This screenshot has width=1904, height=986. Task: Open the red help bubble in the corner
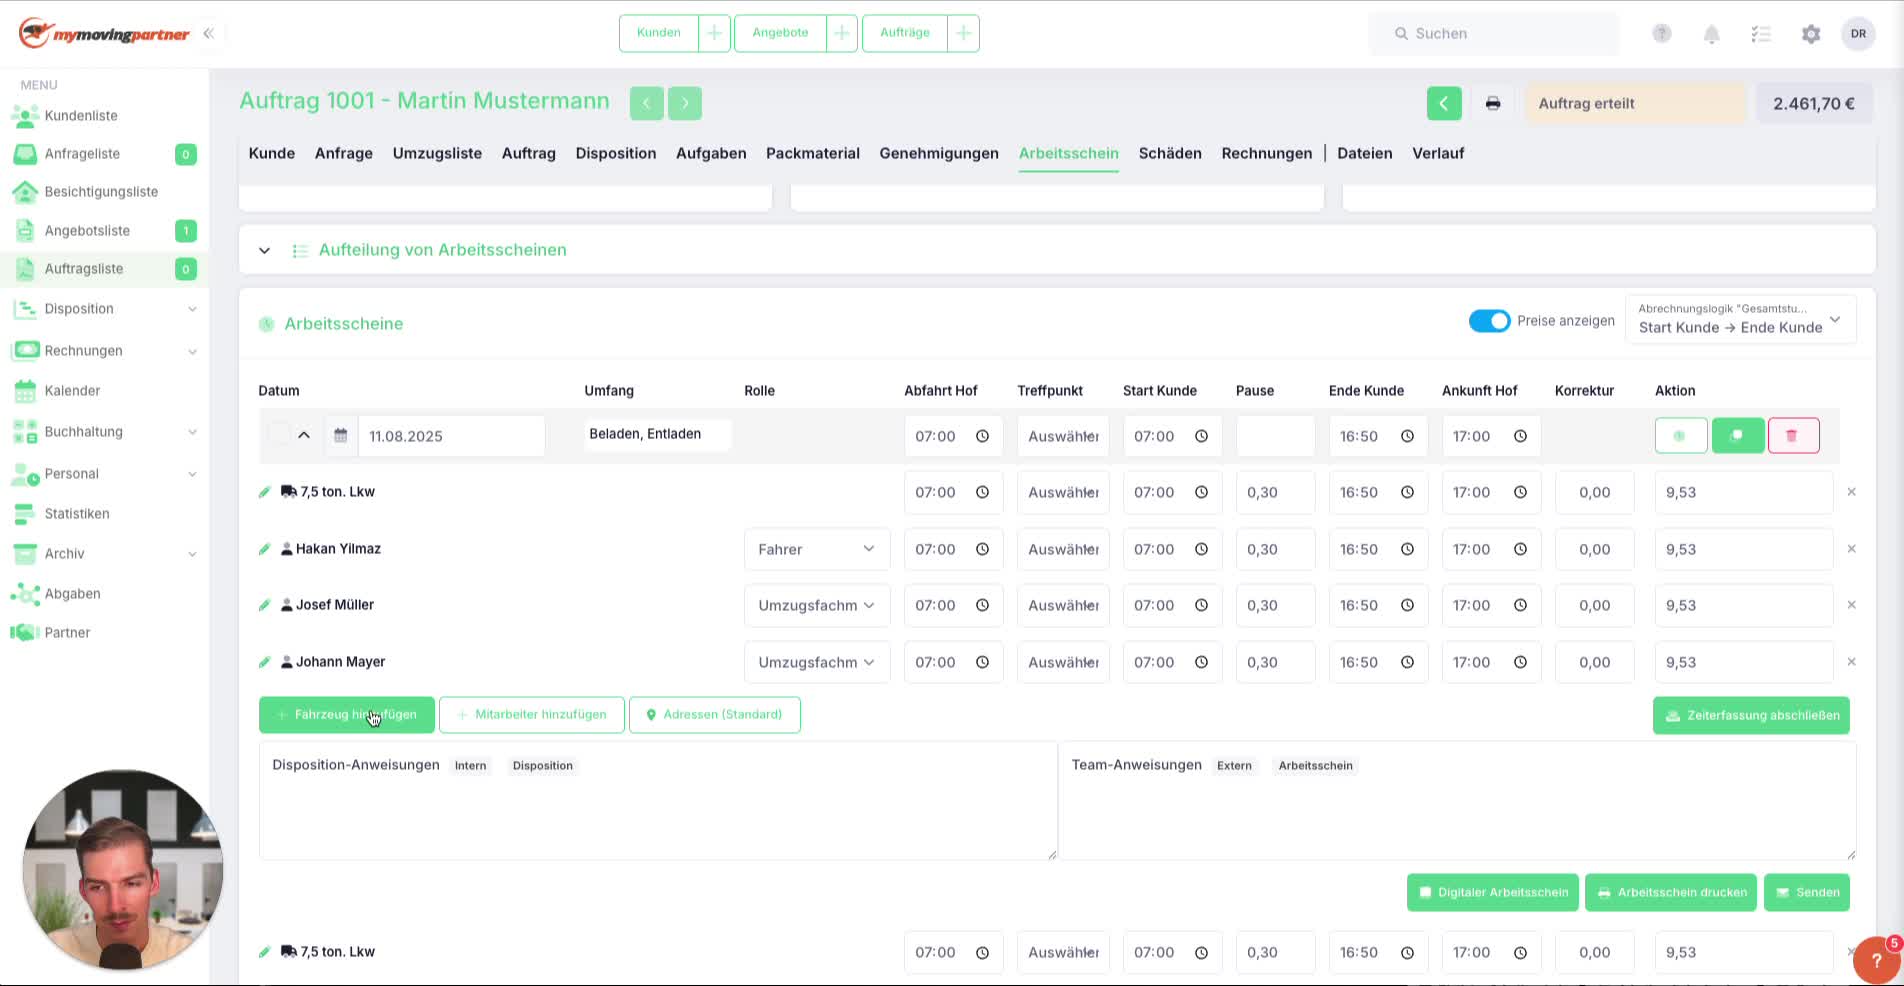tap(1876, 959)
